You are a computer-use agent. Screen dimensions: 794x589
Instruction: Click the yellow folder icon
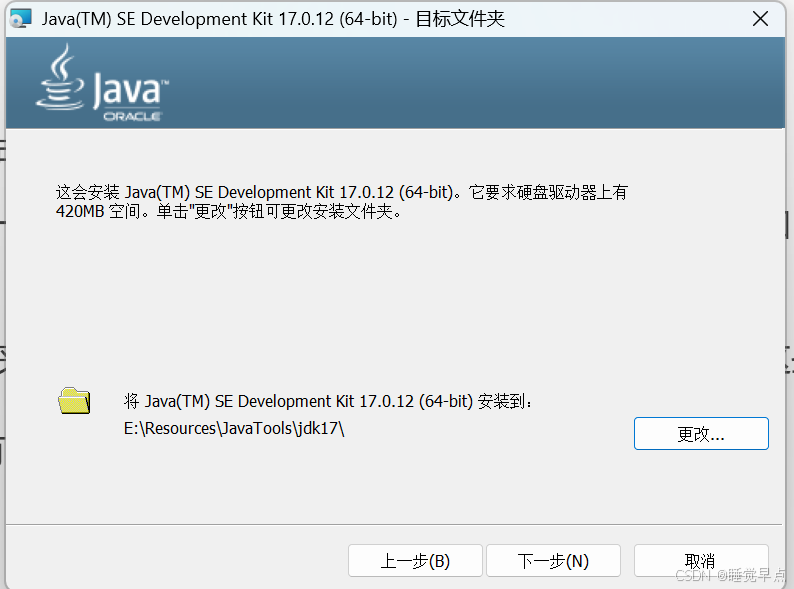(74, 401)
